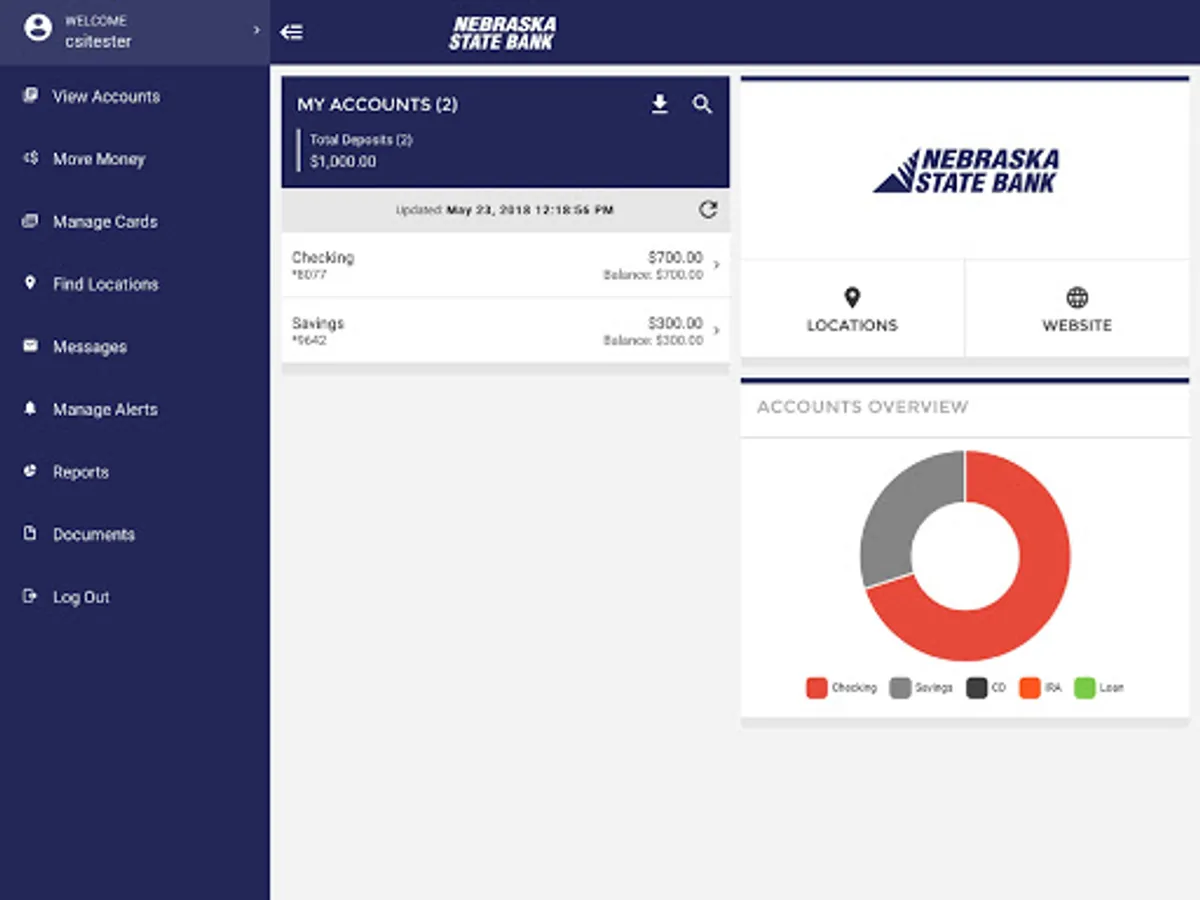Click the Reports pie chart icon
The image size is (1200, 900).
31,471
